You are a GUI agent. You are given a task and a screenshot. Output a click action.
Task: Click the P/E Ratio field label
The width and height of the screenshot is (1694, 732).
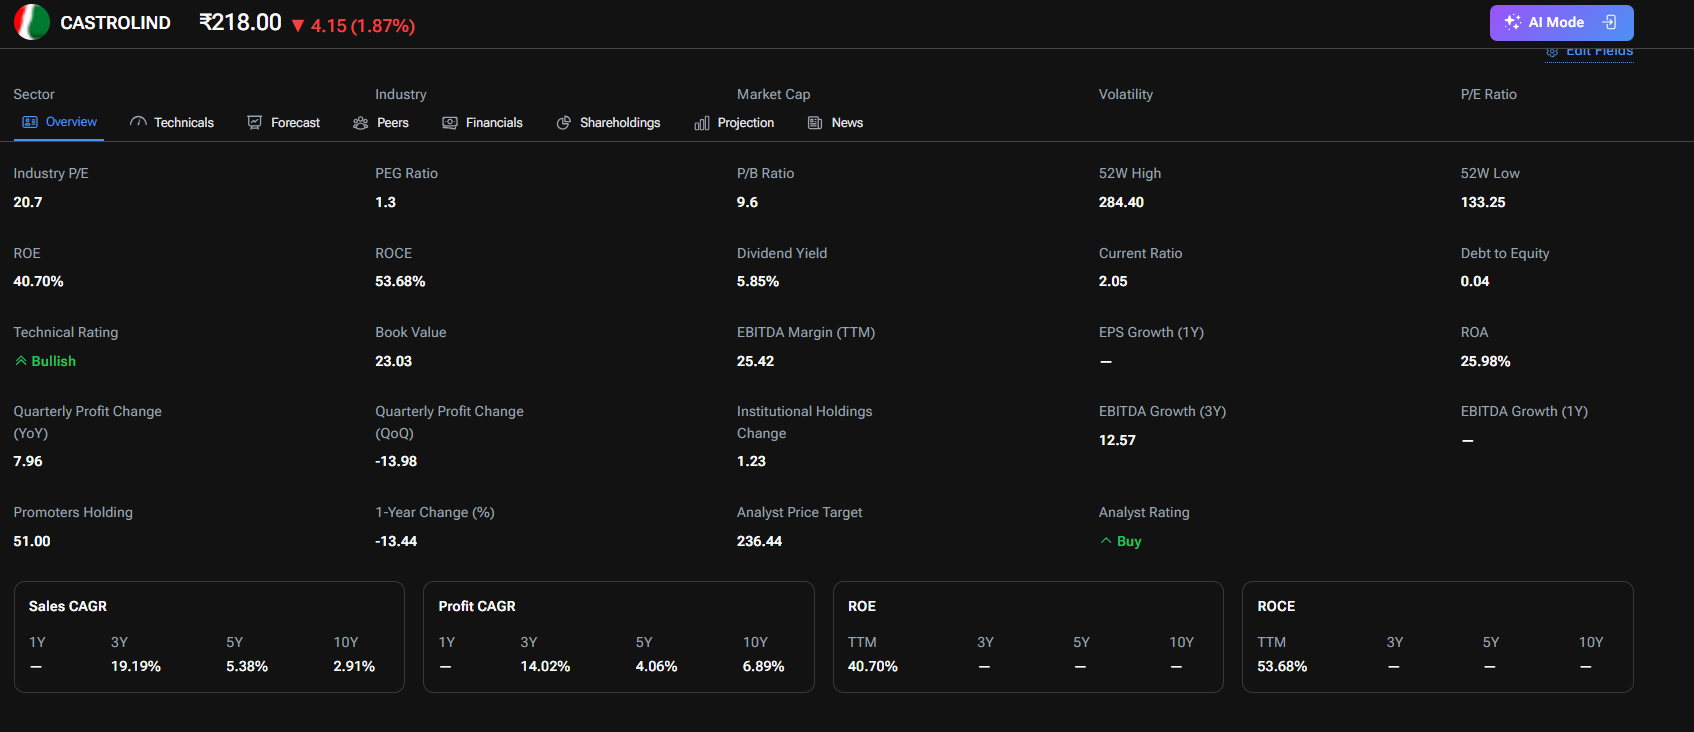coord(1489,94)
